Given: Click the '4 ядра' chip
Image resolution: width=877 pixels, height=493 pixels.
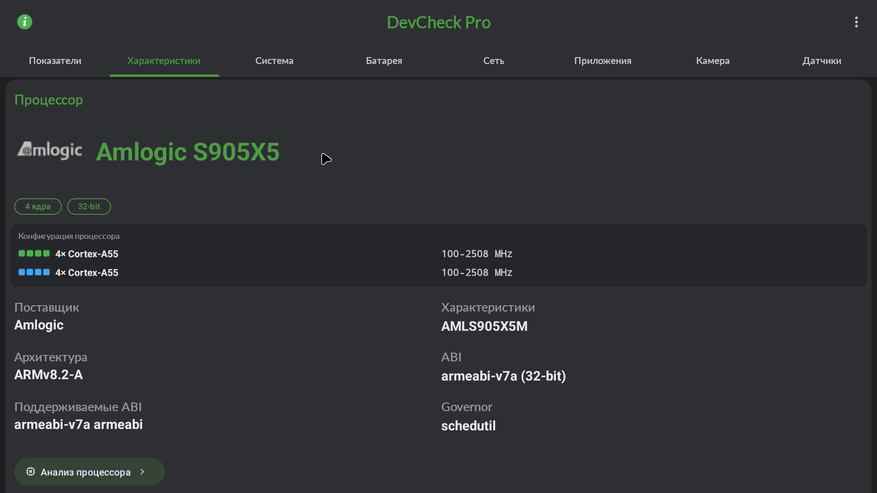Looking at the screenshot, I should point(37,206).
